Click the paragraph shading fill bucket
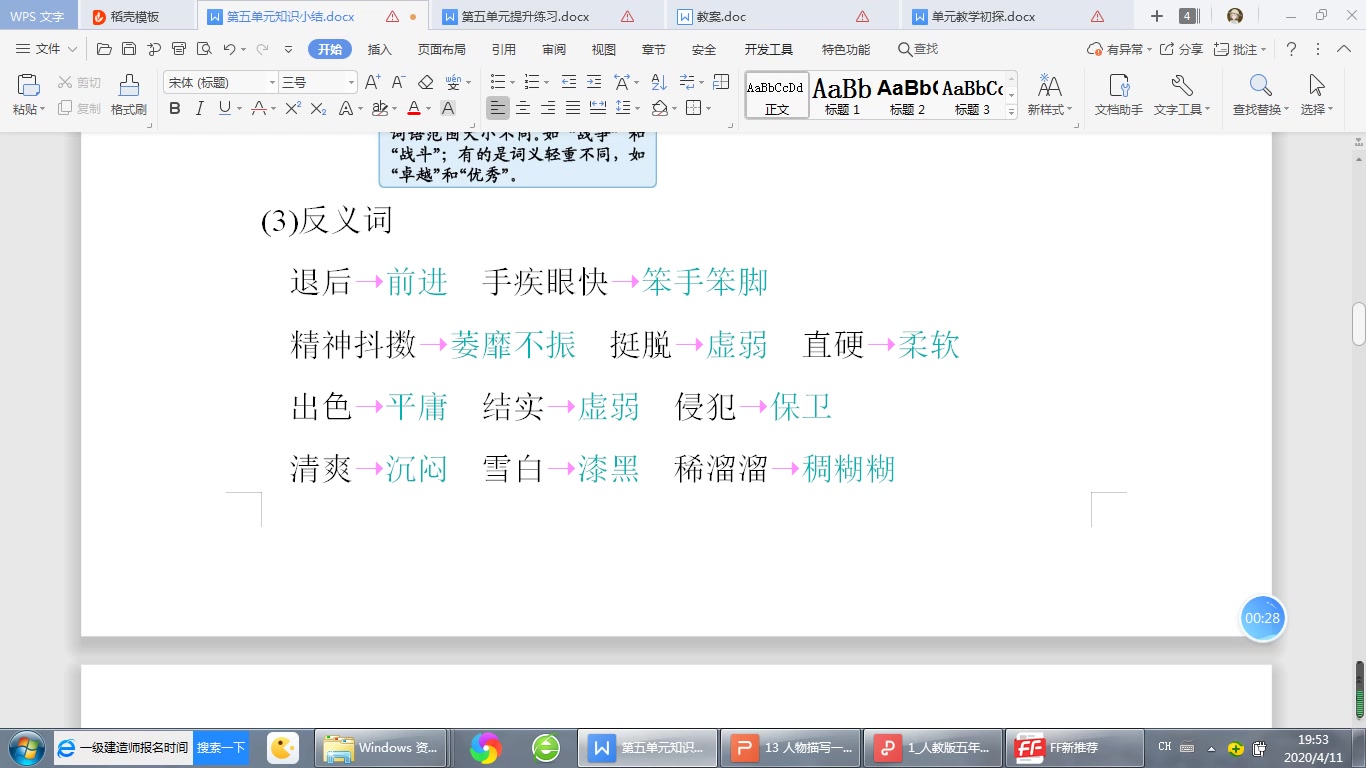1366x768 pixels. pos(660,108)
